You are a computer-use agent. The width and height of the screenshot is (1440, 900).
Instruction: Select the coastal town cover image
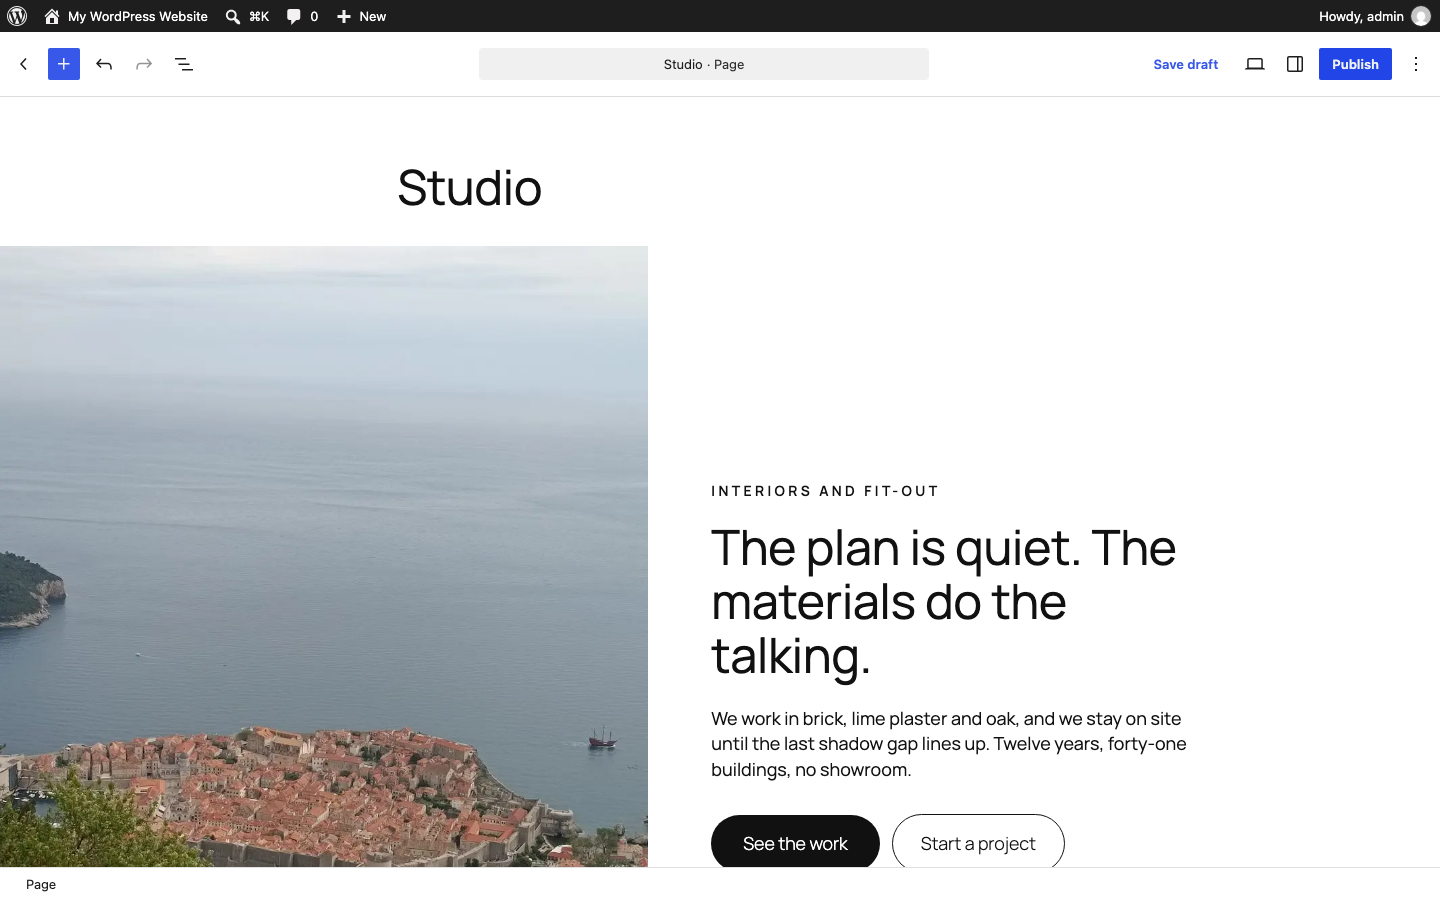pyautogui.click(x=324, y=556)
